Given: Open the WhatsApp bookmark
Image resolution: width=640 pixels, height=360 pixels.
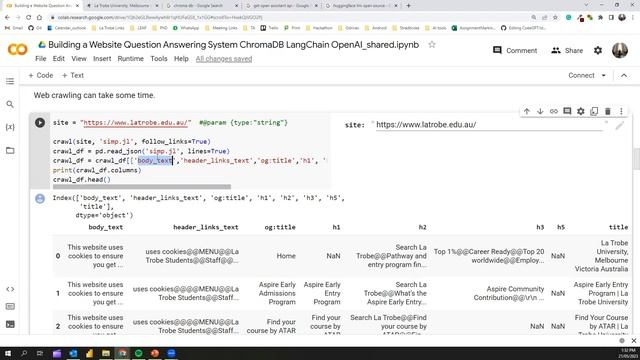Looking at the screenshot, I should point(186,28).
